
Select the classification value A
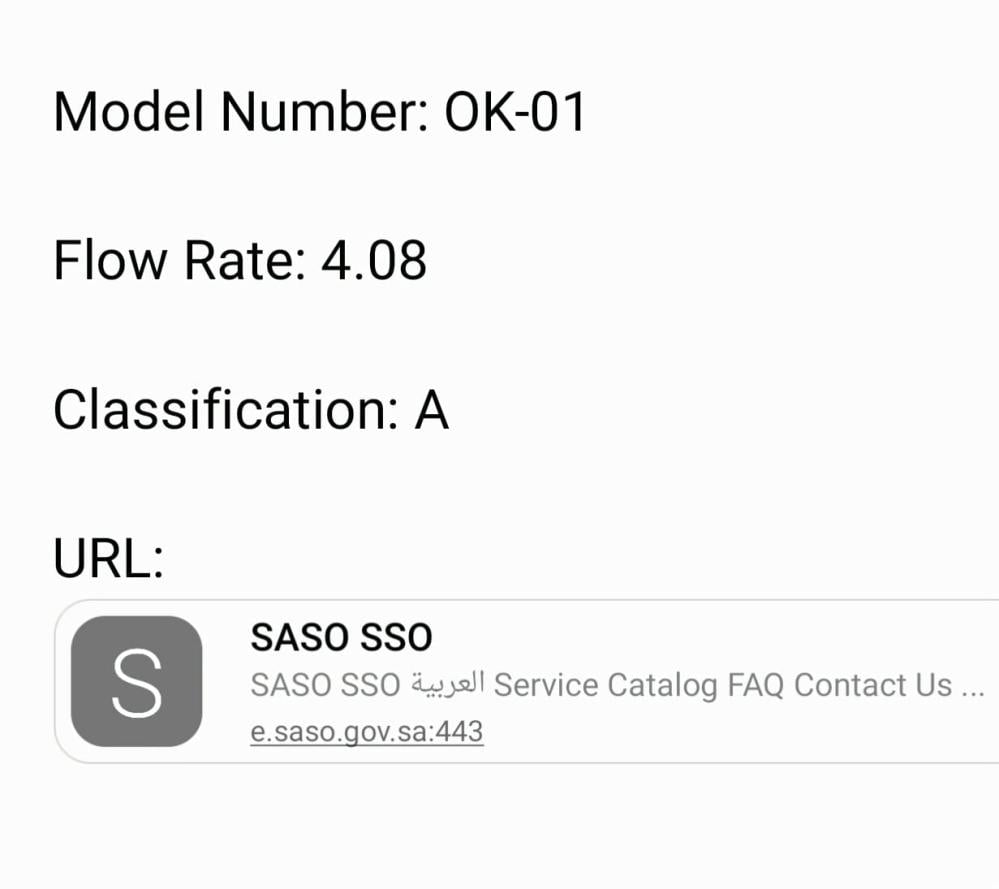[431, 409]
